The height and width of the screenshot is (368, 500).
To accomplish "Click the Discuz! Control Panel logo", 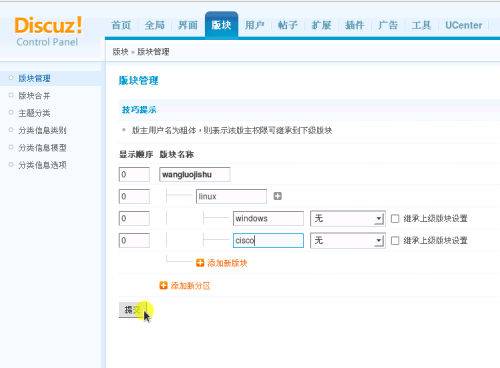I will point(48,32).
